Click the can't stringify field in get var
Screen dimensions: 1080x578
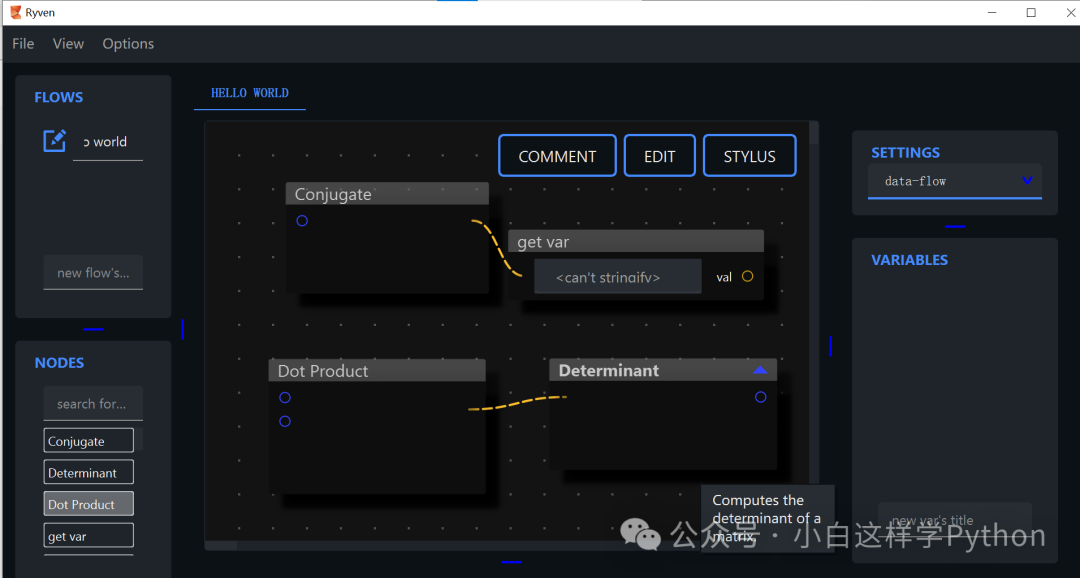click(618, 276)
